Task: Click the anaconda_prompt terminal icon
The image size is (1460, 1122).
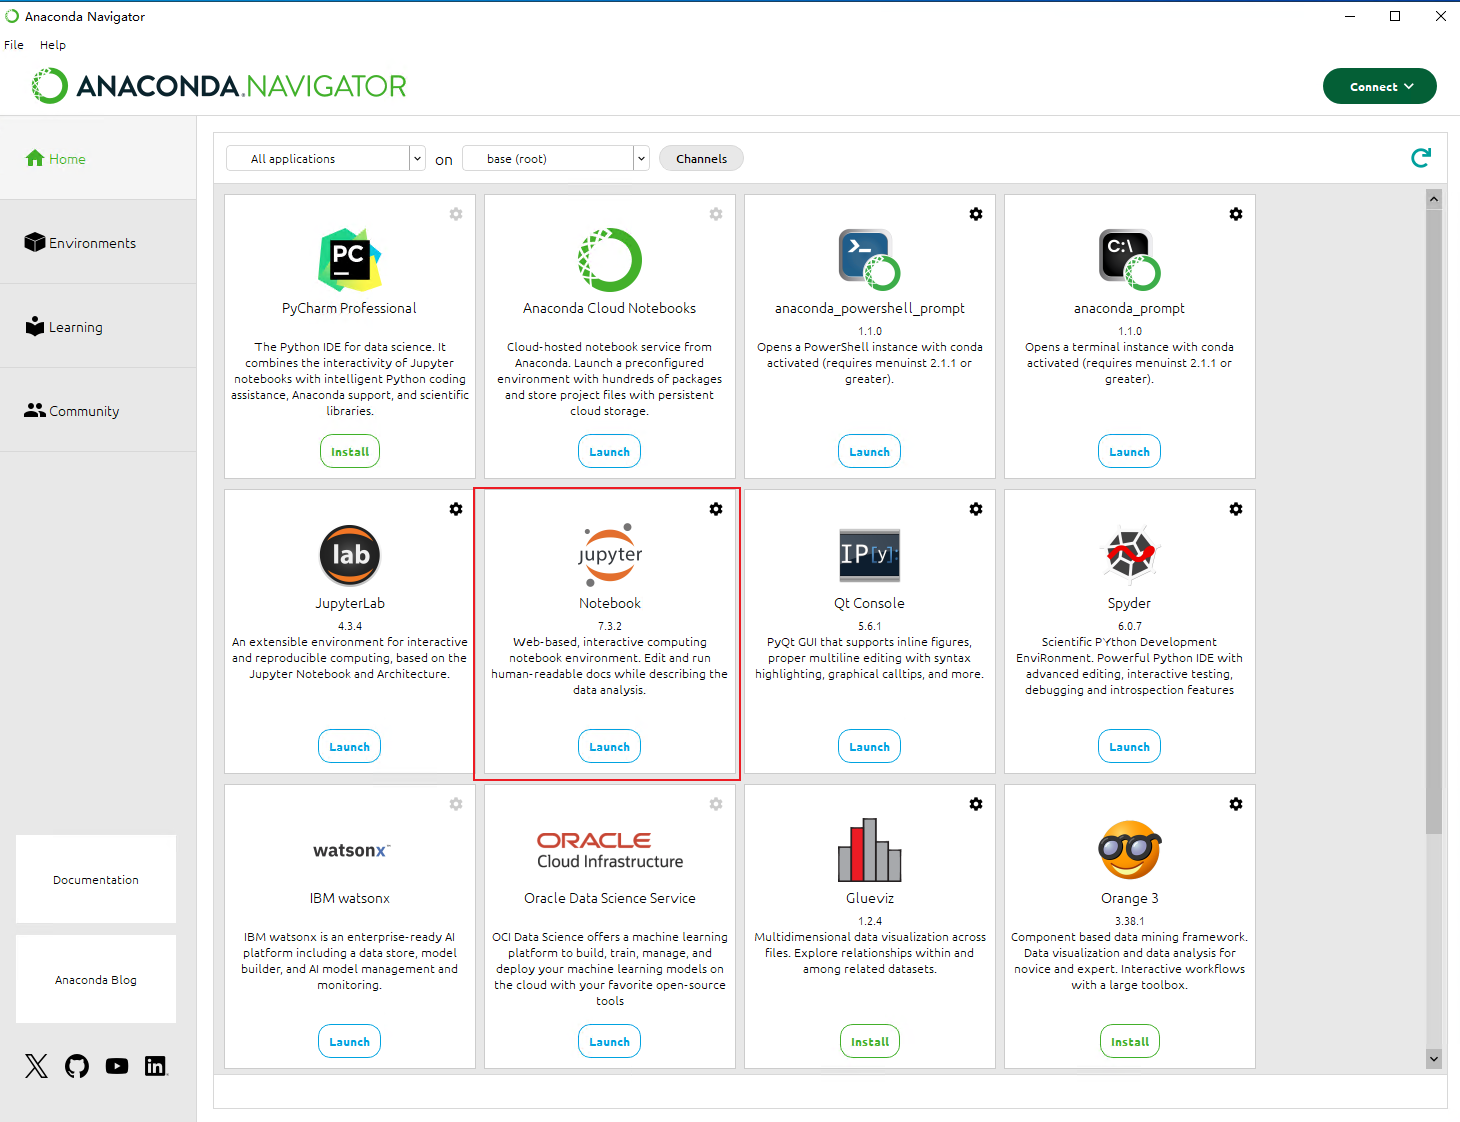Action: [x=1130, y=259]
